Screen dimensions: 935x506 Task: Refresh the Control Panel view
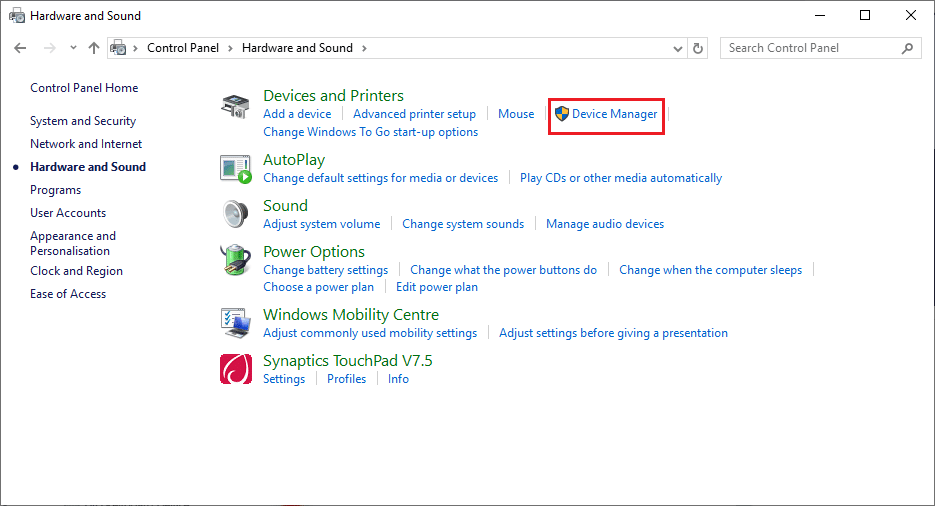click(699, 48)
